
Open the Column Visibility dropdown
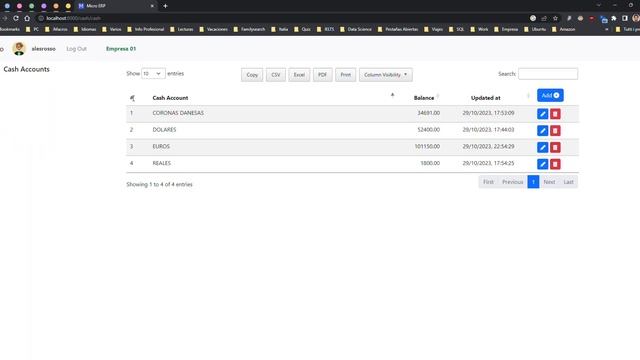[x=386, y=75]
